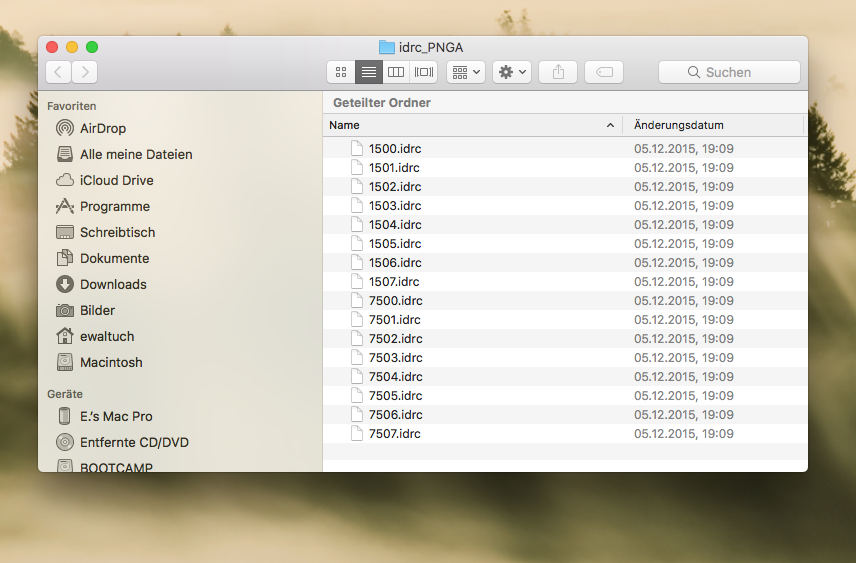
Task: Click the green zoom window button
Action: pyautogui.click(x=92, y=47)
